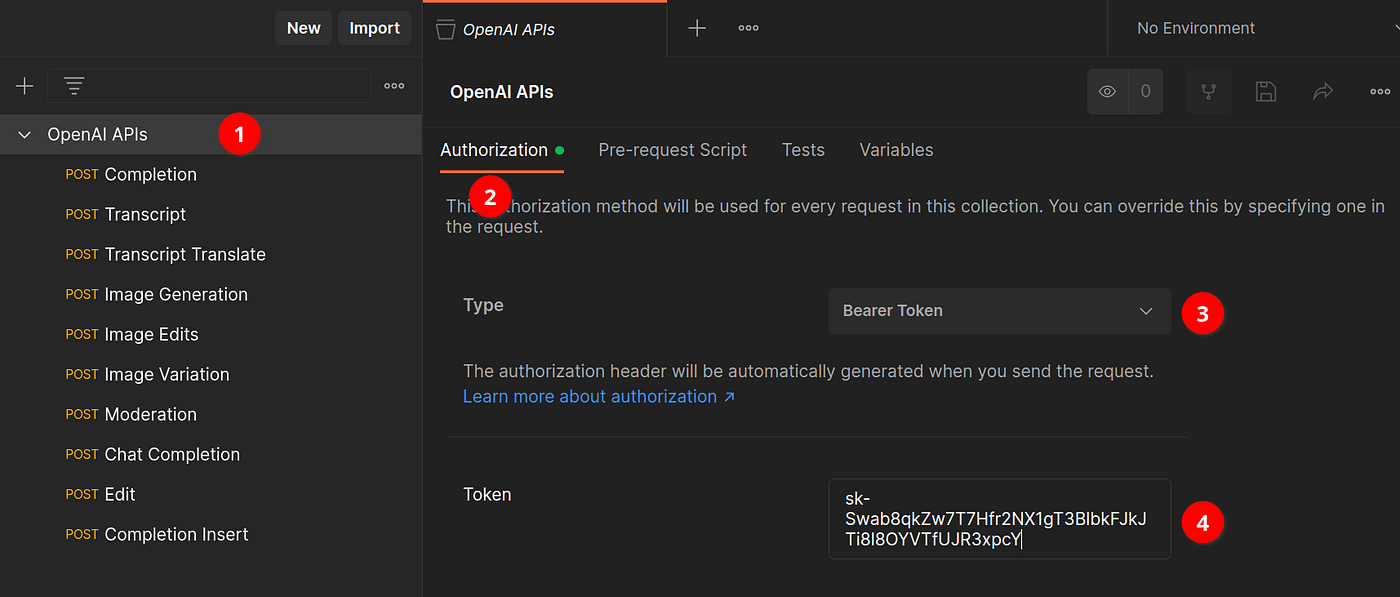Save the collection using the save icon
Viewport: 1400px width, 597px height.
pyautogui.click(x=1265, y=91)
